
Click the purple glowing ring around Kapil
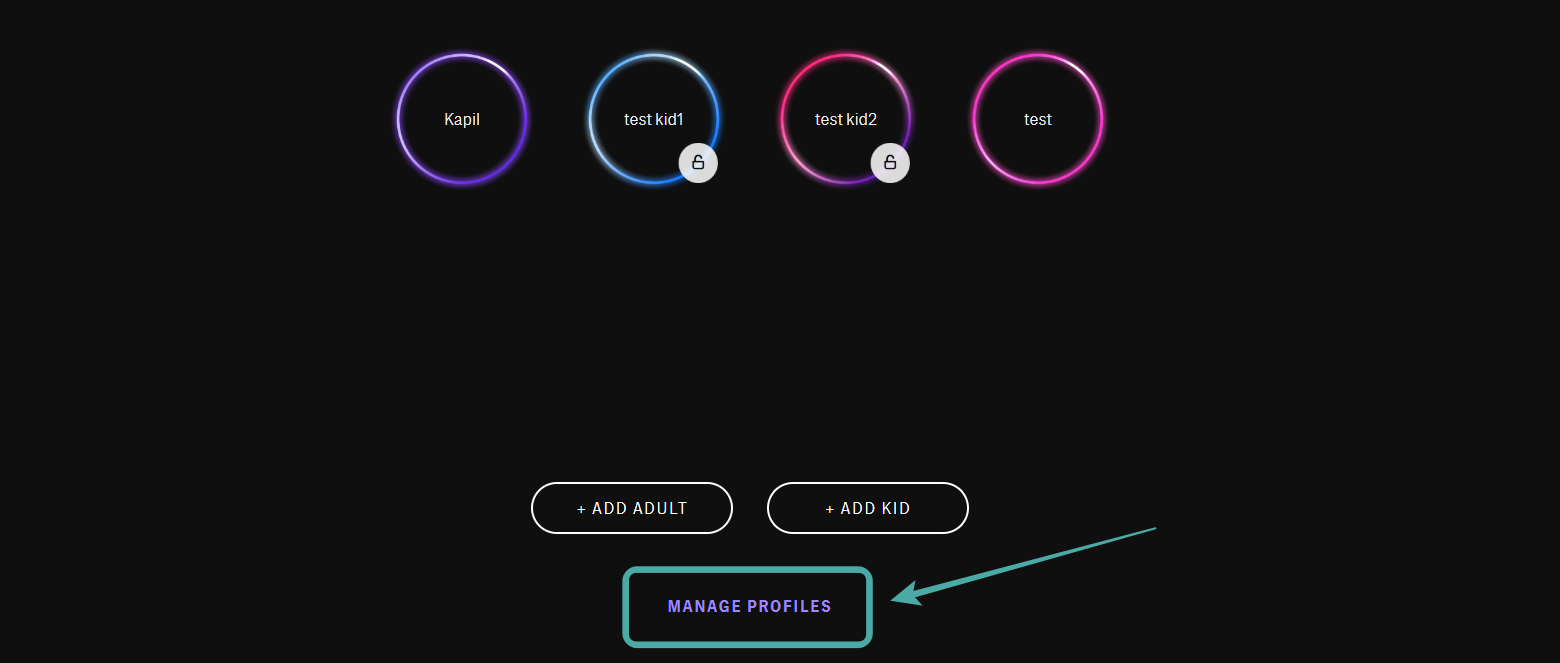click(x=399, y=120)
